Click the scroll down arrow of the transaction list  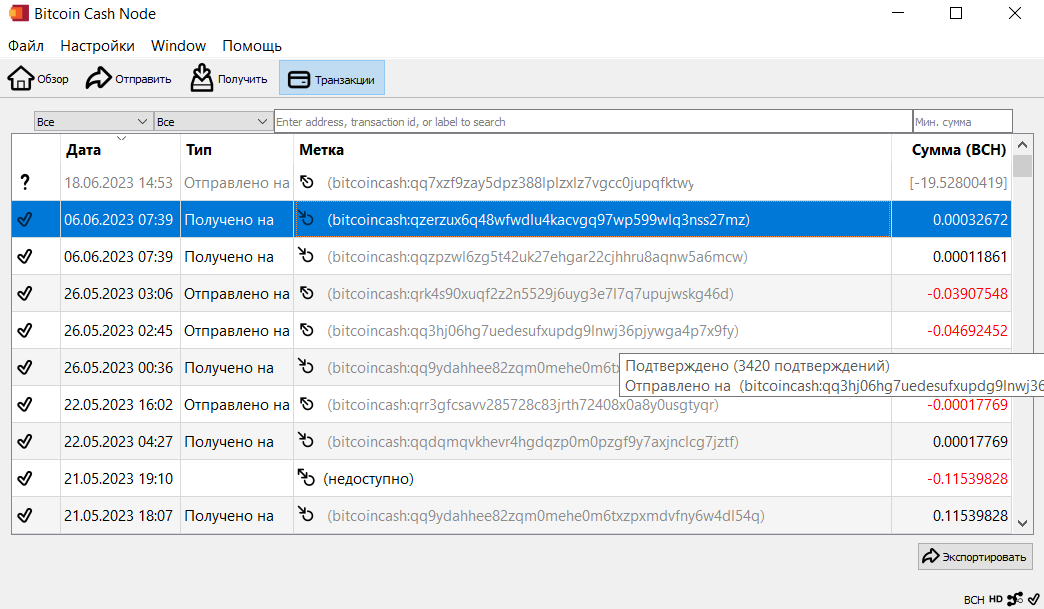tap(1023, 524)
